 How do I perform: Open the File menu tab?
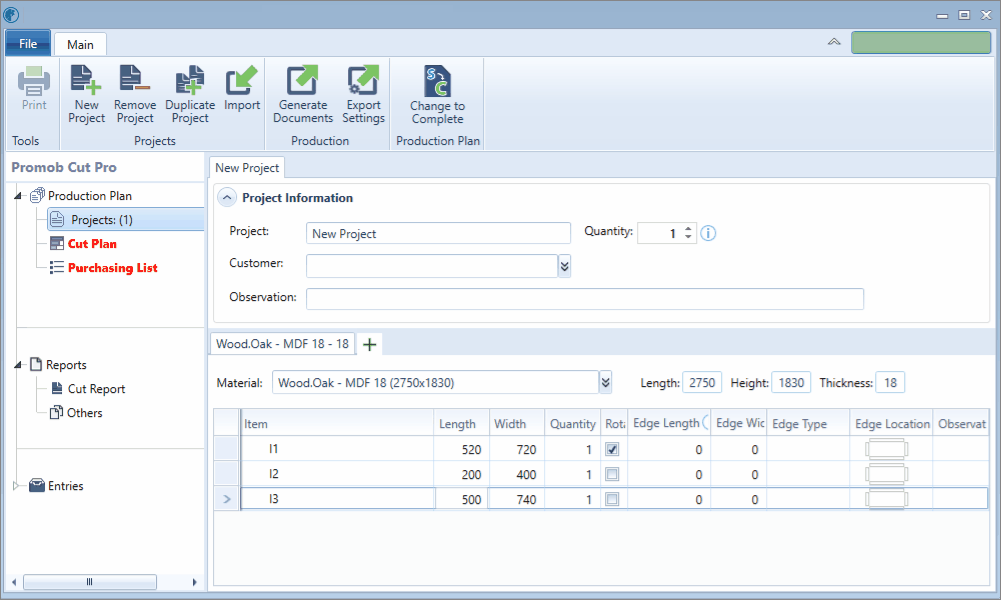pyautogui.click(x=28, y=43)
